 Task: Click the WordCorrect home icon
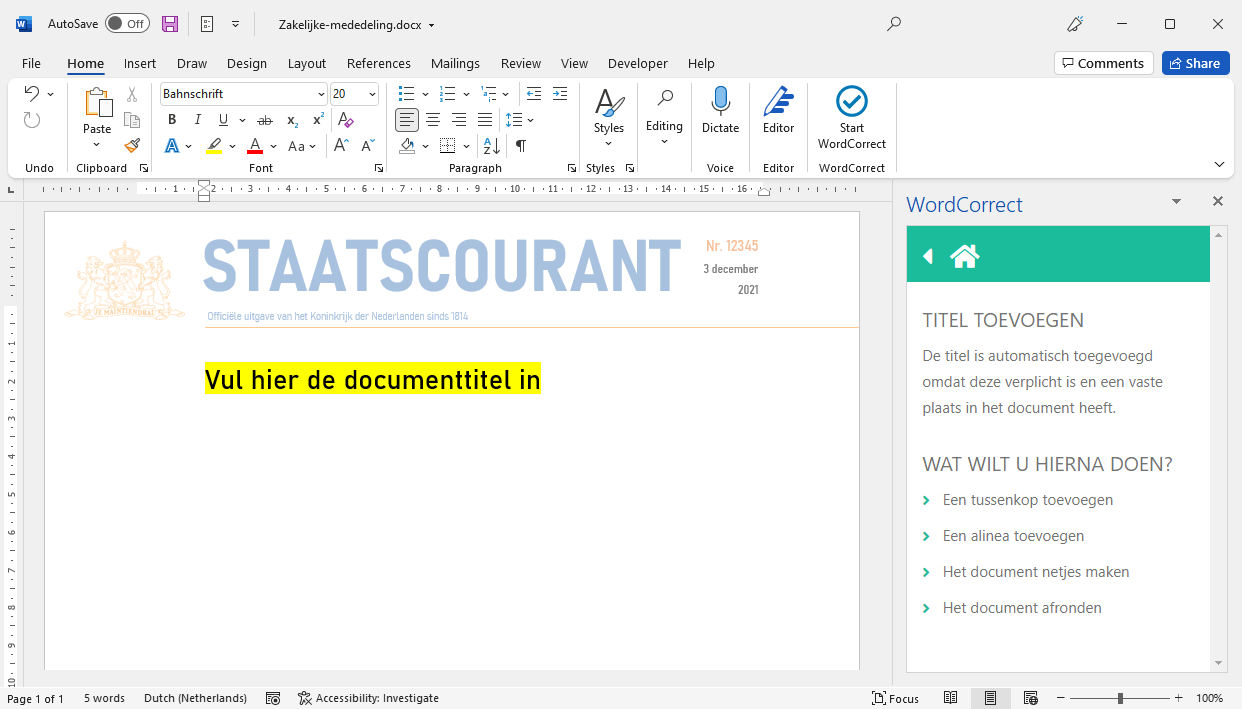[965, 257]
